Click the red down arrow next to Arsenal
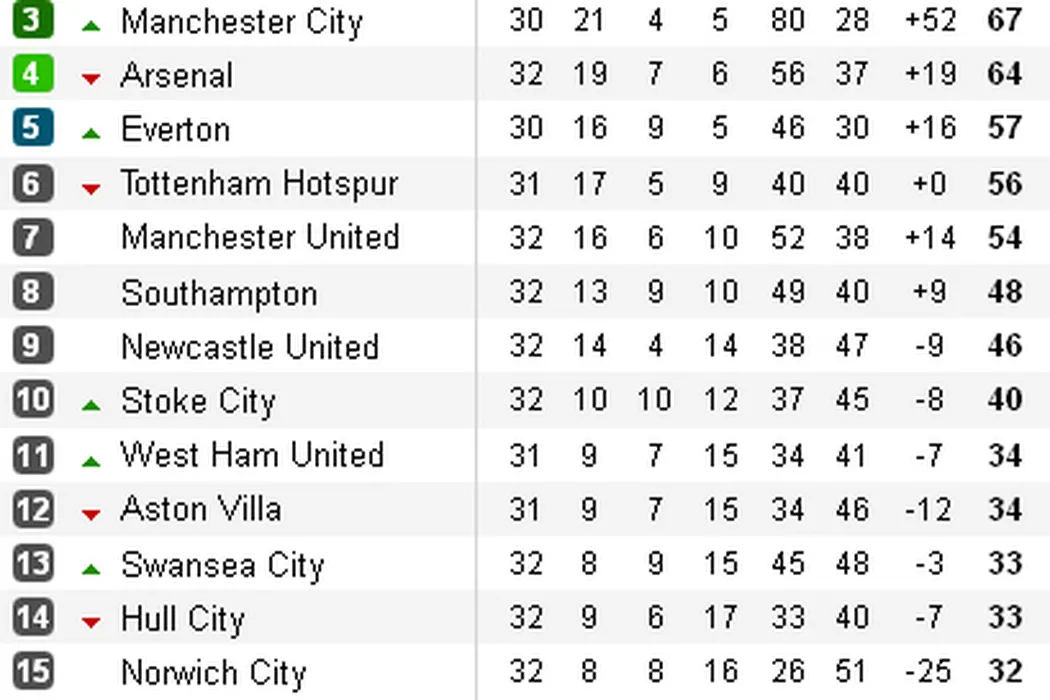The width and height of the screenshot is (1050, 700). click(x=91, y=79)
